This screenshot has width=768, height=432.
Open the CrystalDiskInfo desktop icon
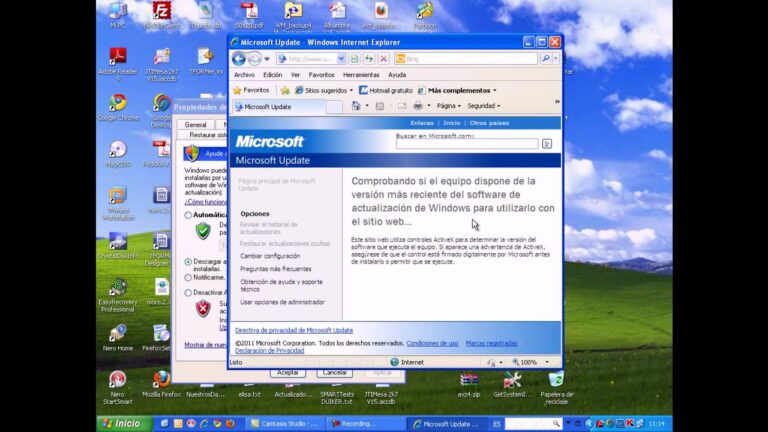pyautogui.click(x=118, y=246)
